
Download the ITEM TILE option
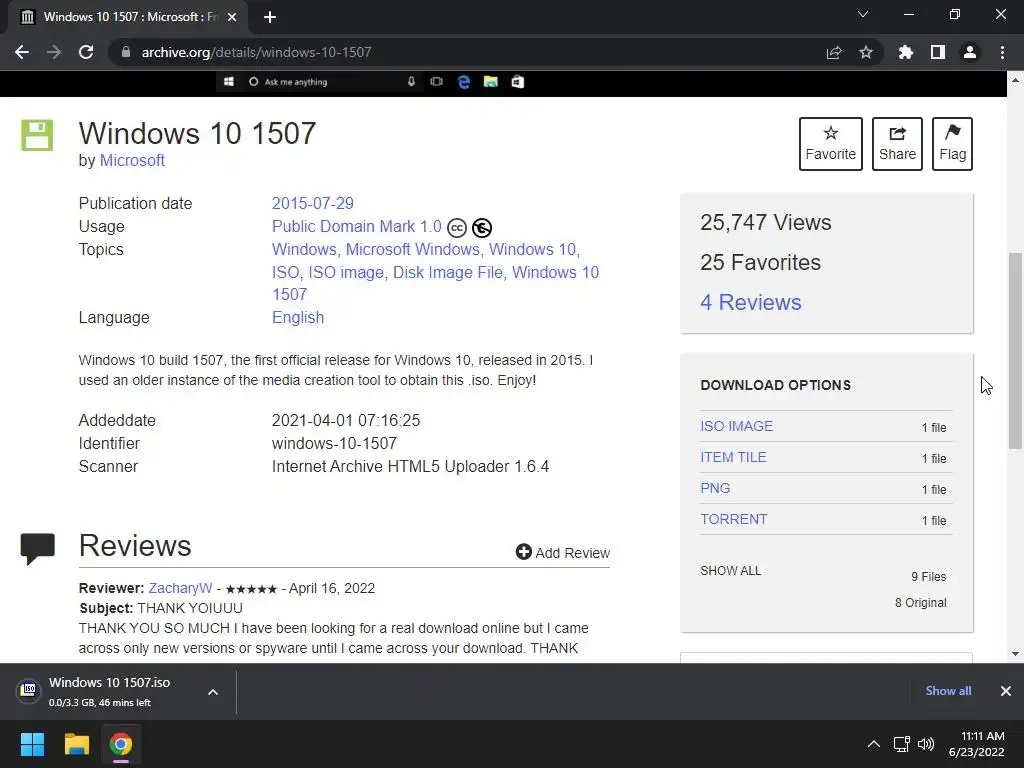(733, 457)
